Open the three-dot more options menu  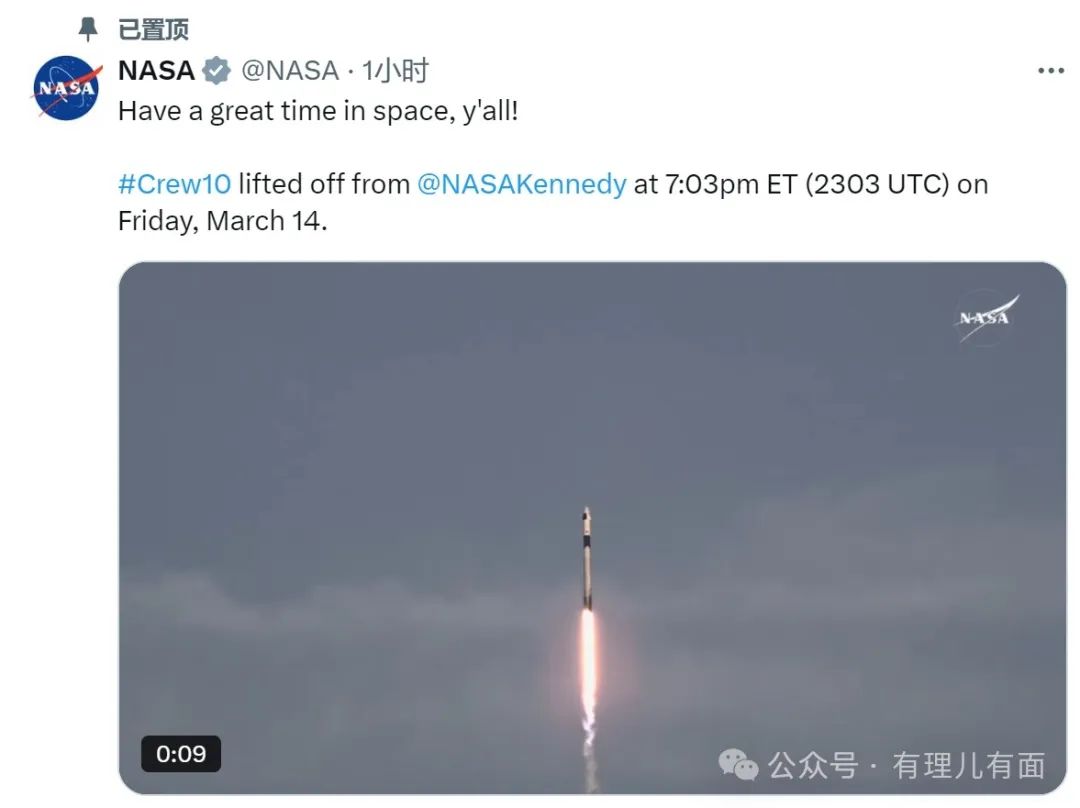click(x=1050, y=70)
